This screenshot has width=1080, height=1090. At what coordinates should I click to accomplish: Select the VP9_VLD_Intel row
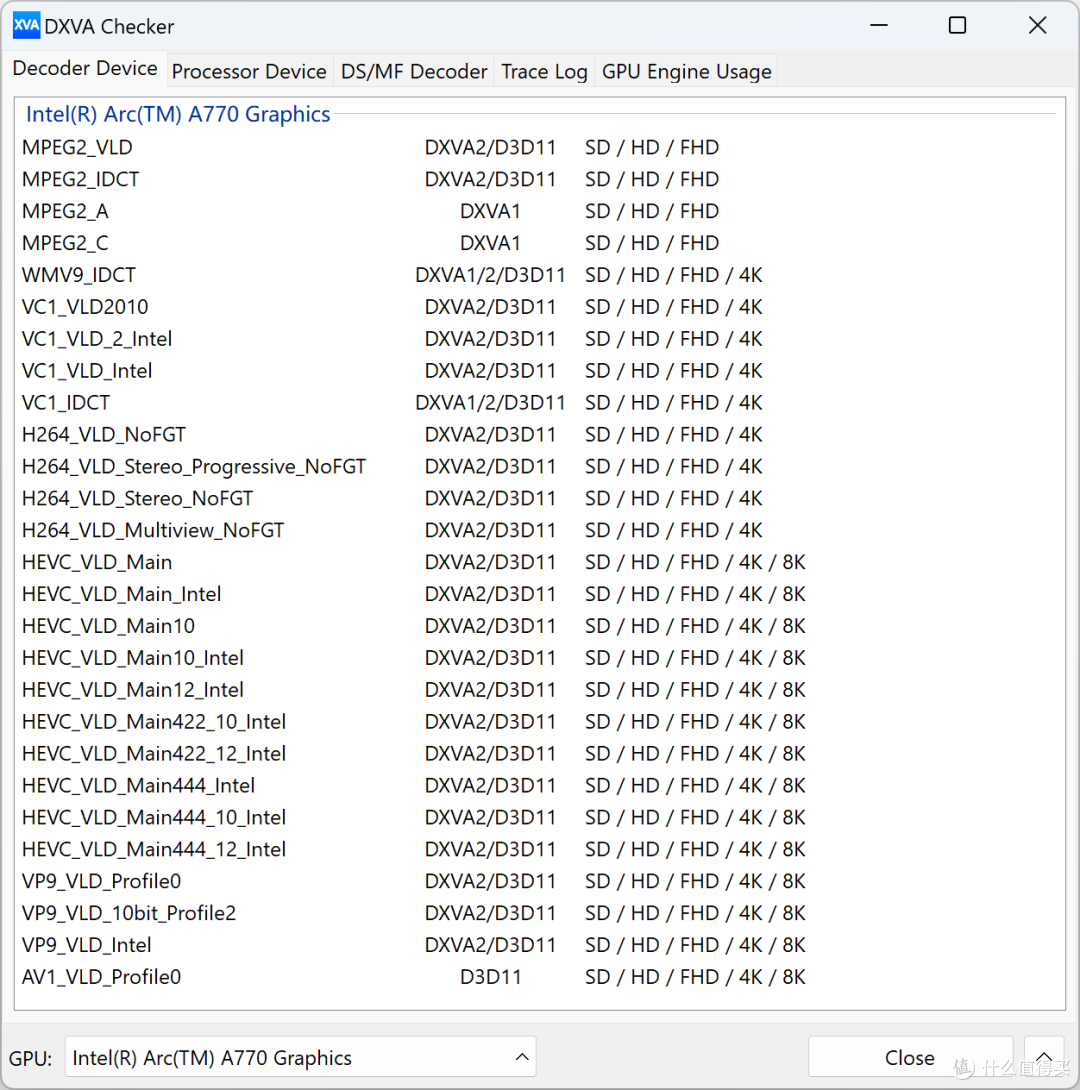pyautogui.click(x=539, y=946)
